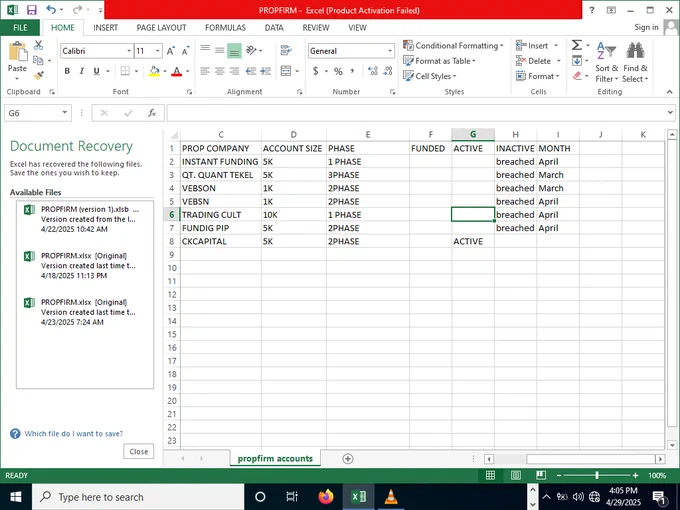This screenshot has width=680, height=510.
Task: Click the Increase Indent icon
Action: (265, 71)
